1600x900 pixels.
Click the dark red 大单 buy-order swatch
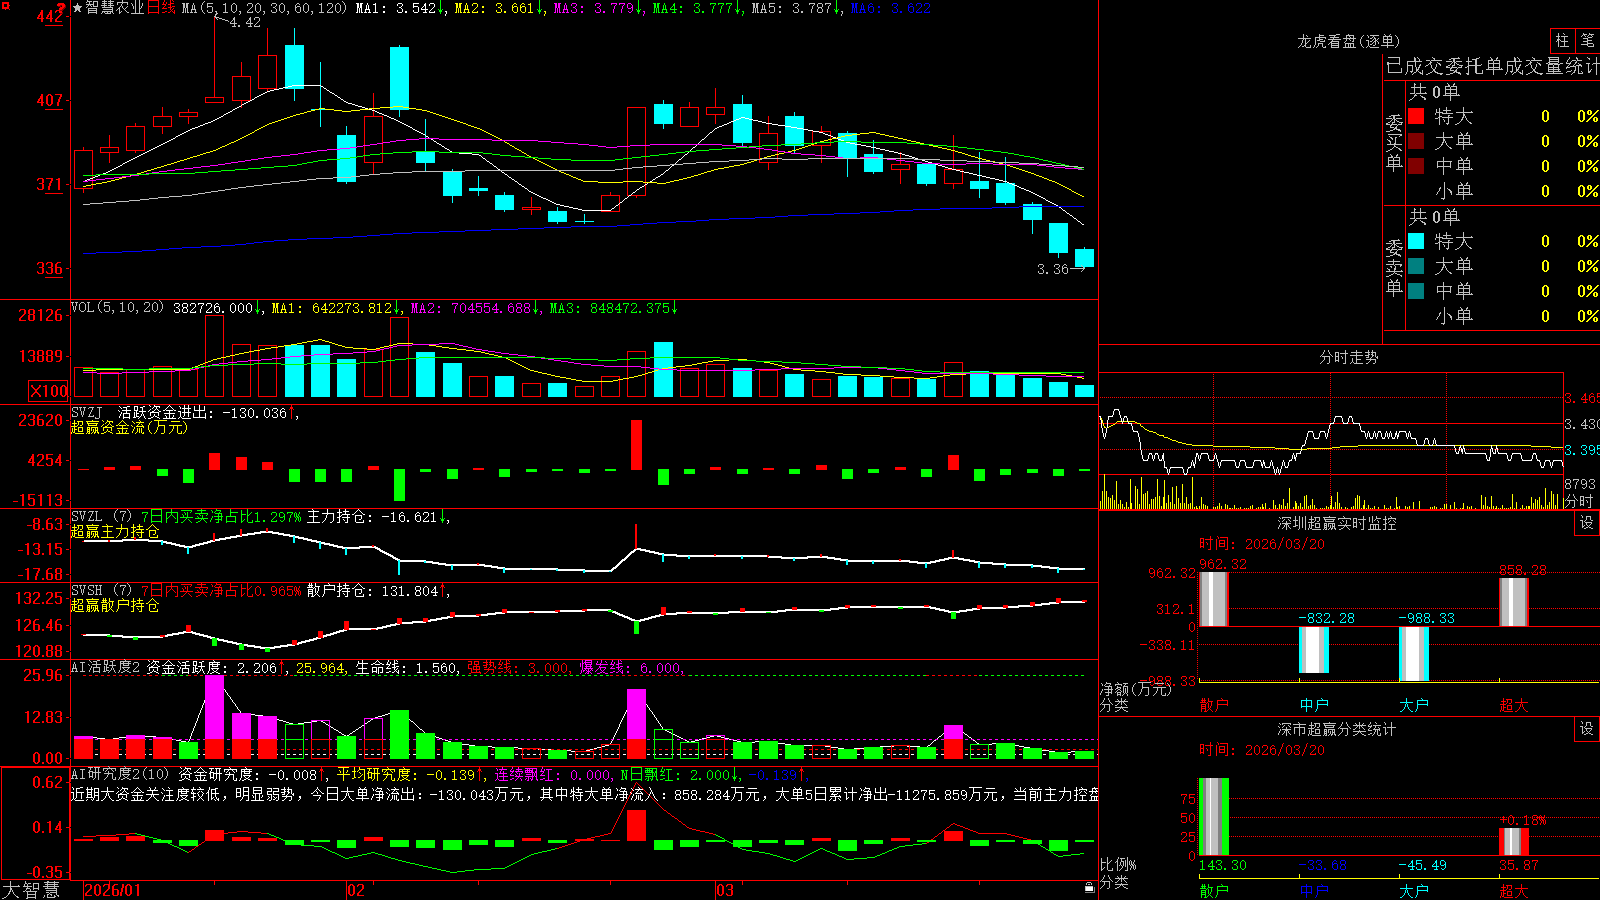(1416, 141)
